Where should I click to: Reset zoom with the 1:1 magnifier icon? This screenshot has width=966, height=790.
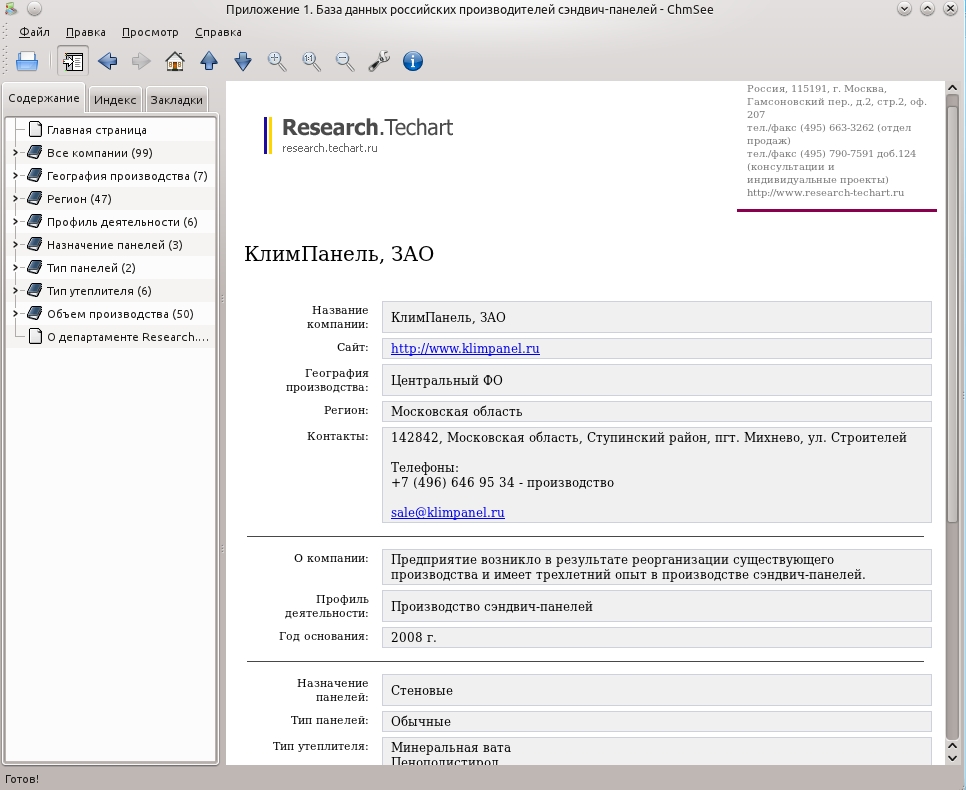(x=311, y=61)
